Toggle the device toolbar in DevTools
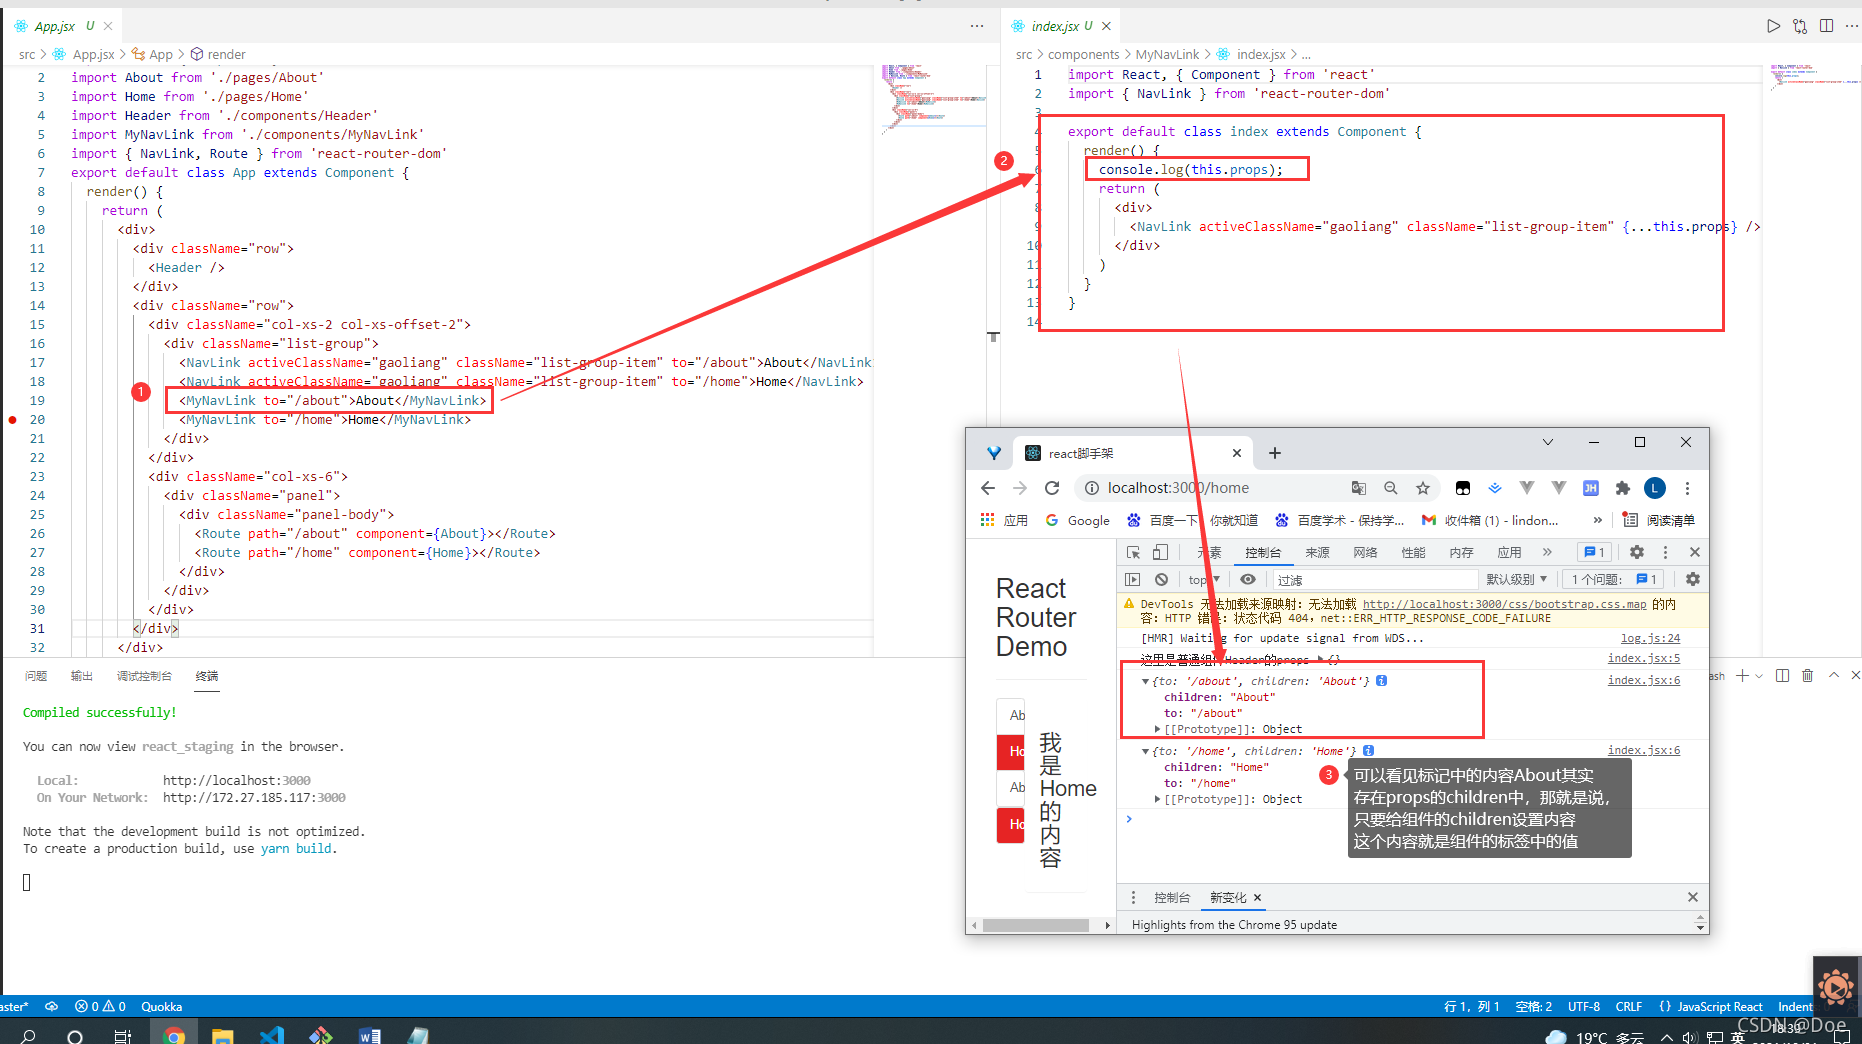The width and height of the screenshot is (1862, 1044). point(1159,551)
